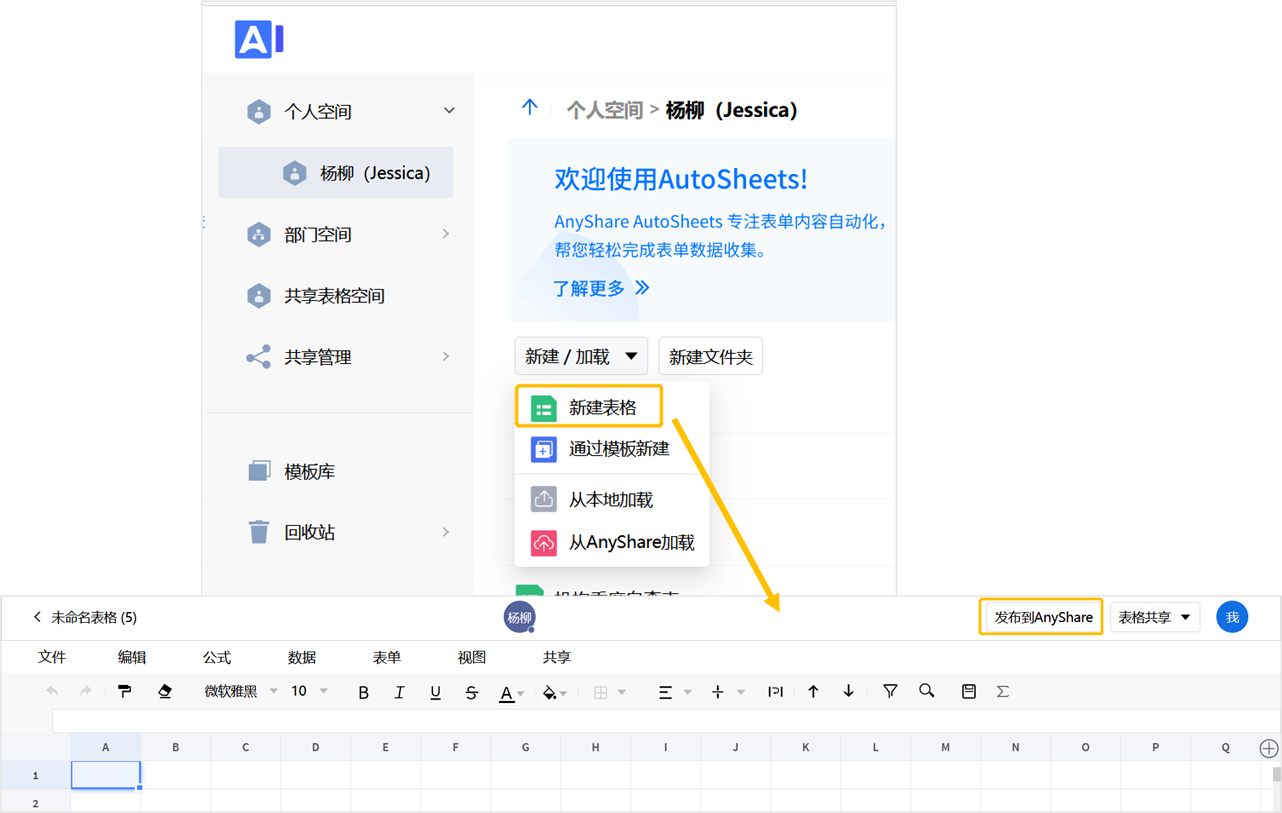Sort descending with the down arrow
The height and width of the screenshot is (813, 1282).
[848, 691]
